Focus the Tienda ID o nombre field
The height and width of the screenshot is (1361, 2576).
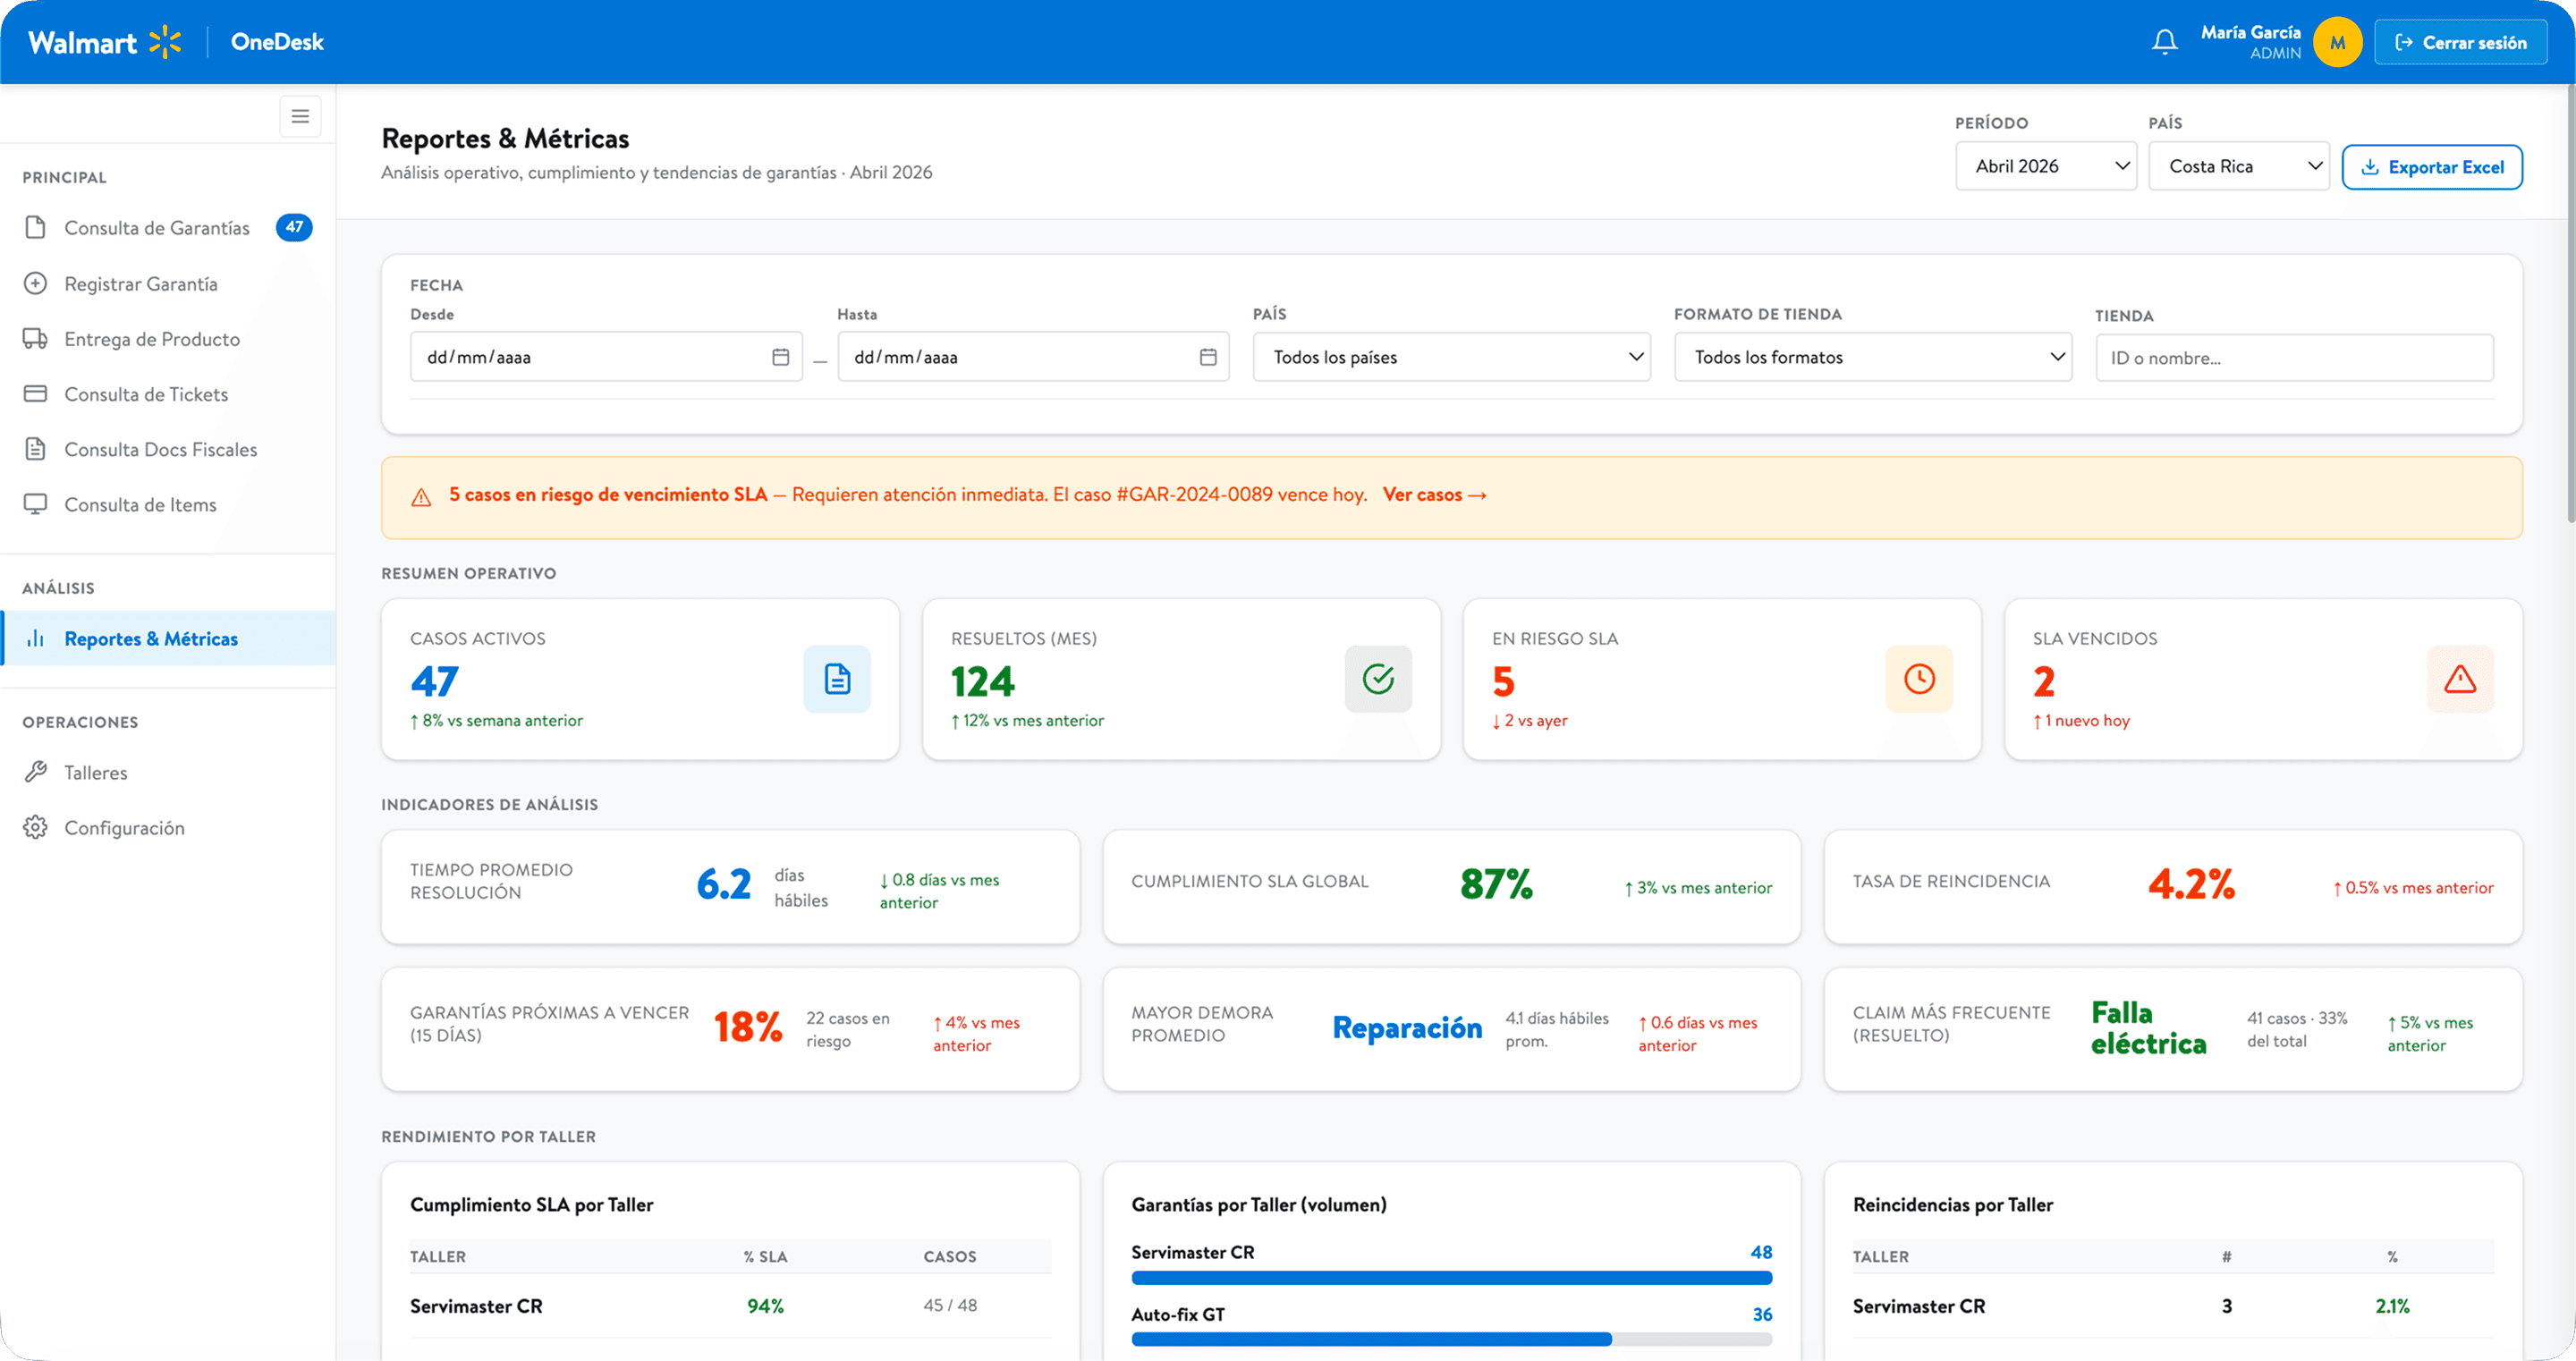point(2294,357)
